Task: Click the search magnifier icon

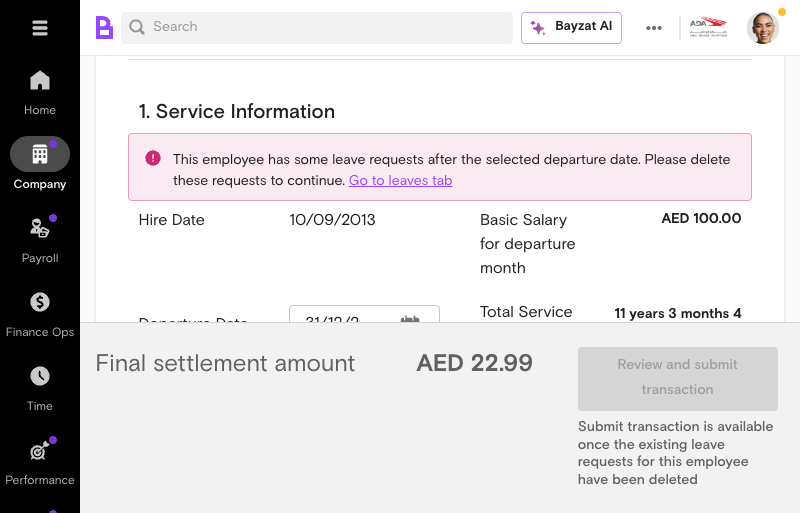Action: [137, 27]
